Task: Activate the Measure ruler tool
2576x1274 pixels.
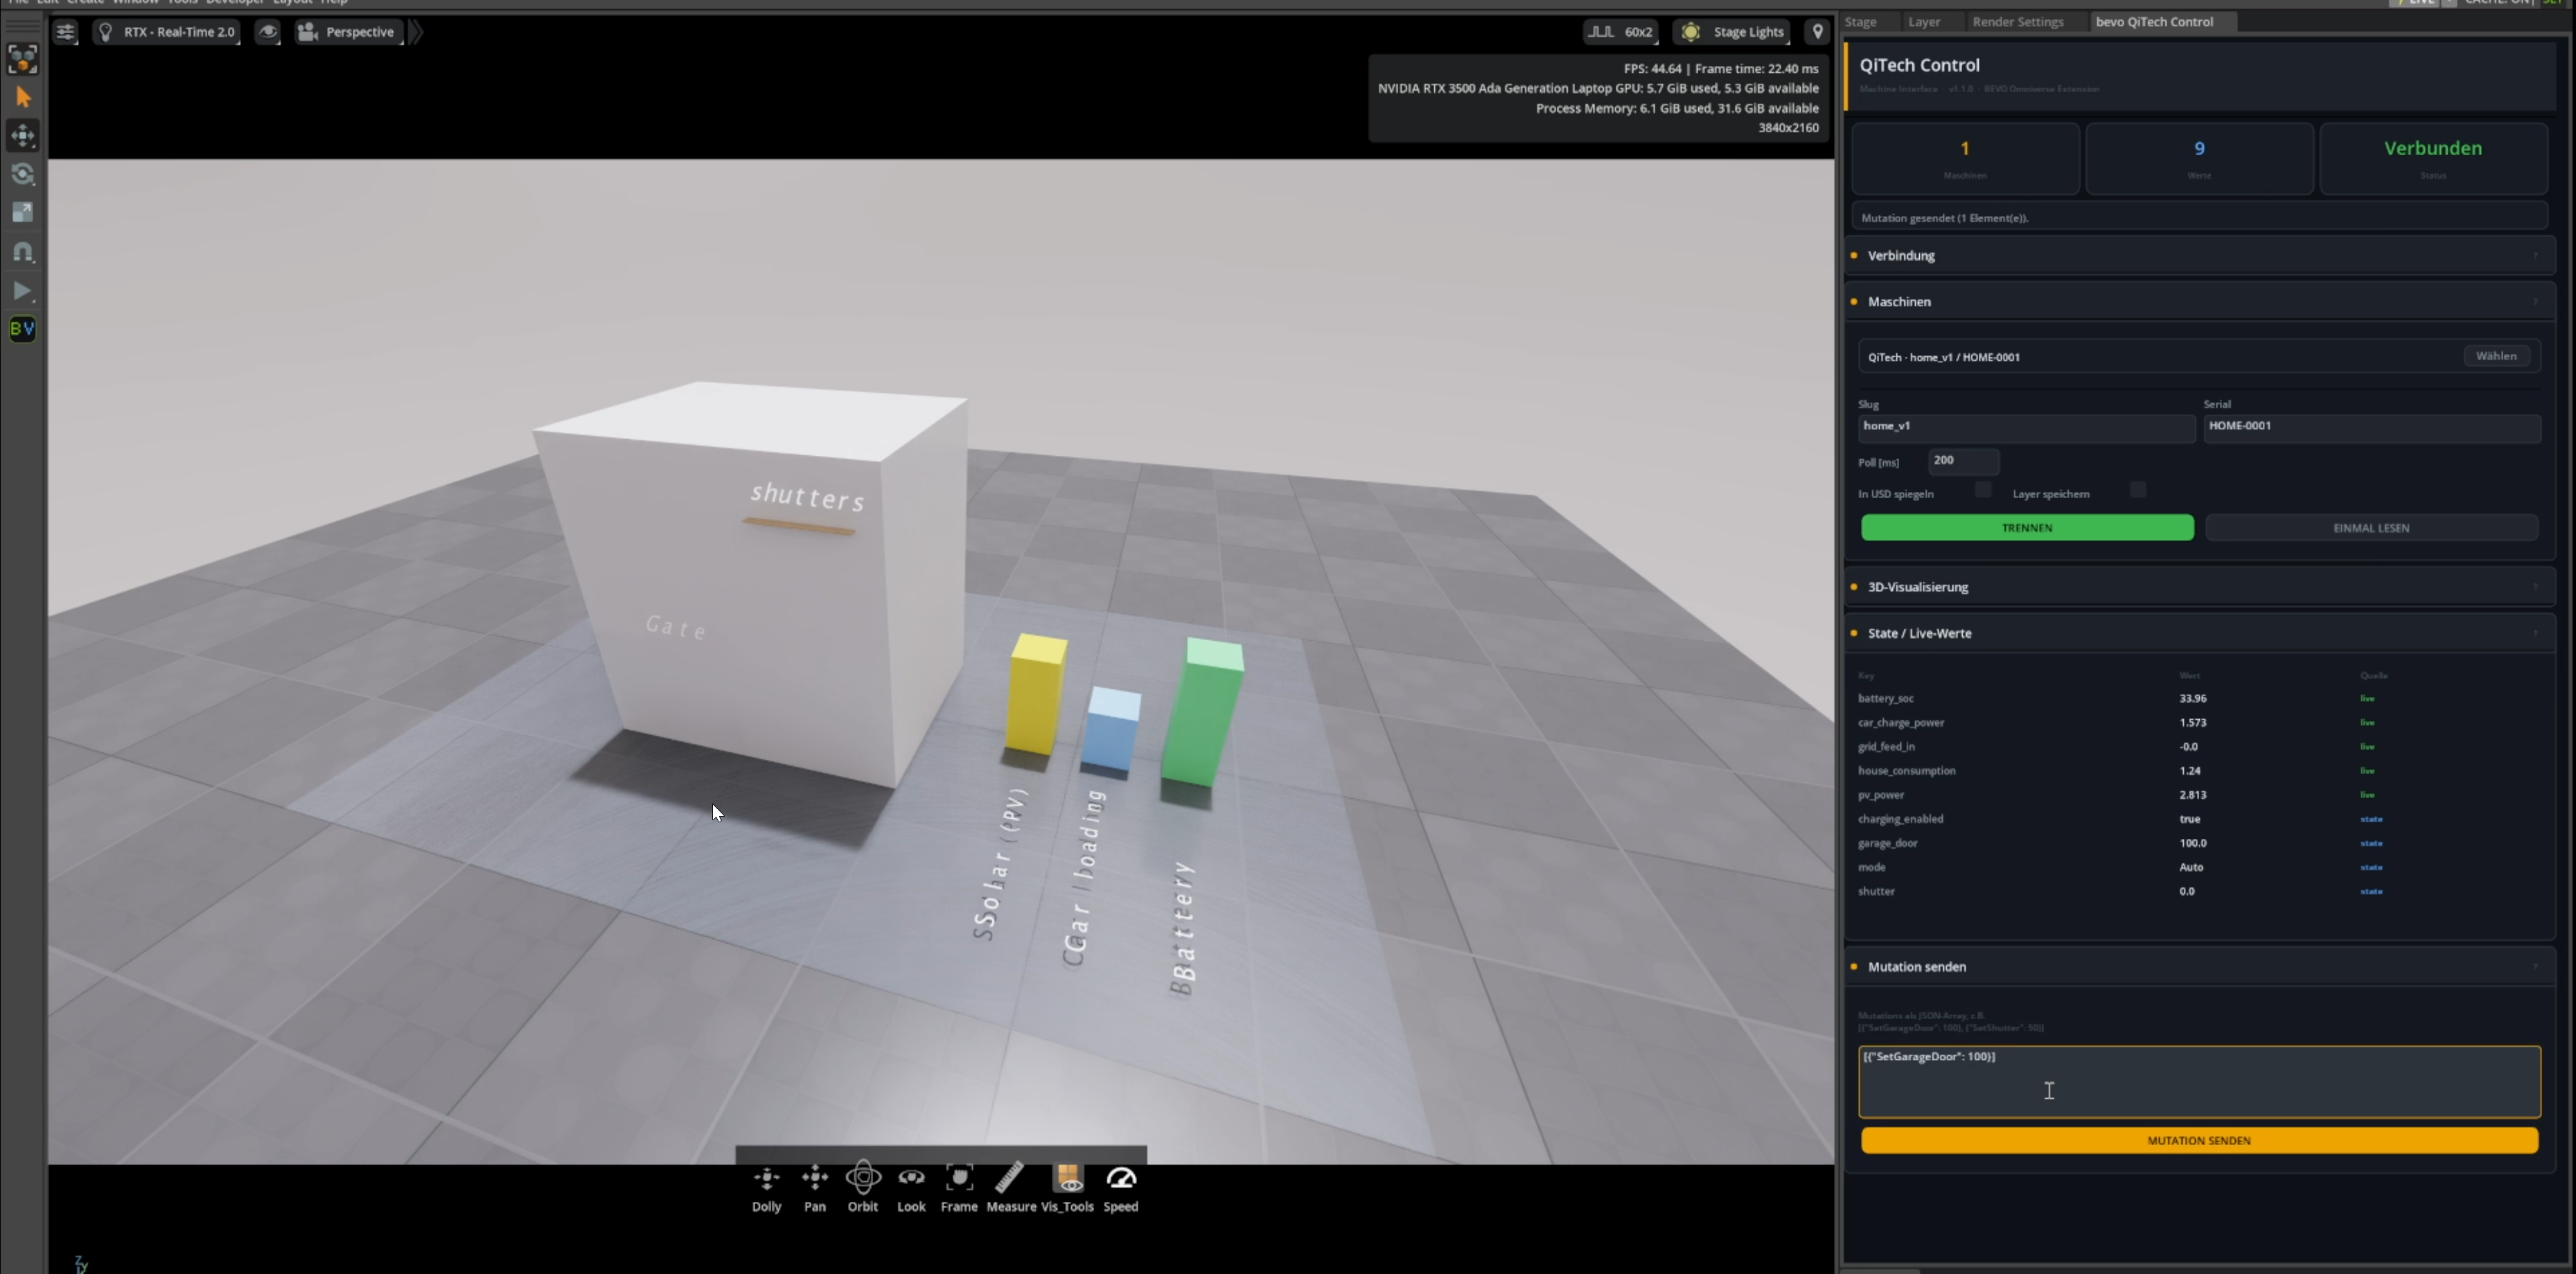Action: pyautogui.click(x=1010, y=1189)
